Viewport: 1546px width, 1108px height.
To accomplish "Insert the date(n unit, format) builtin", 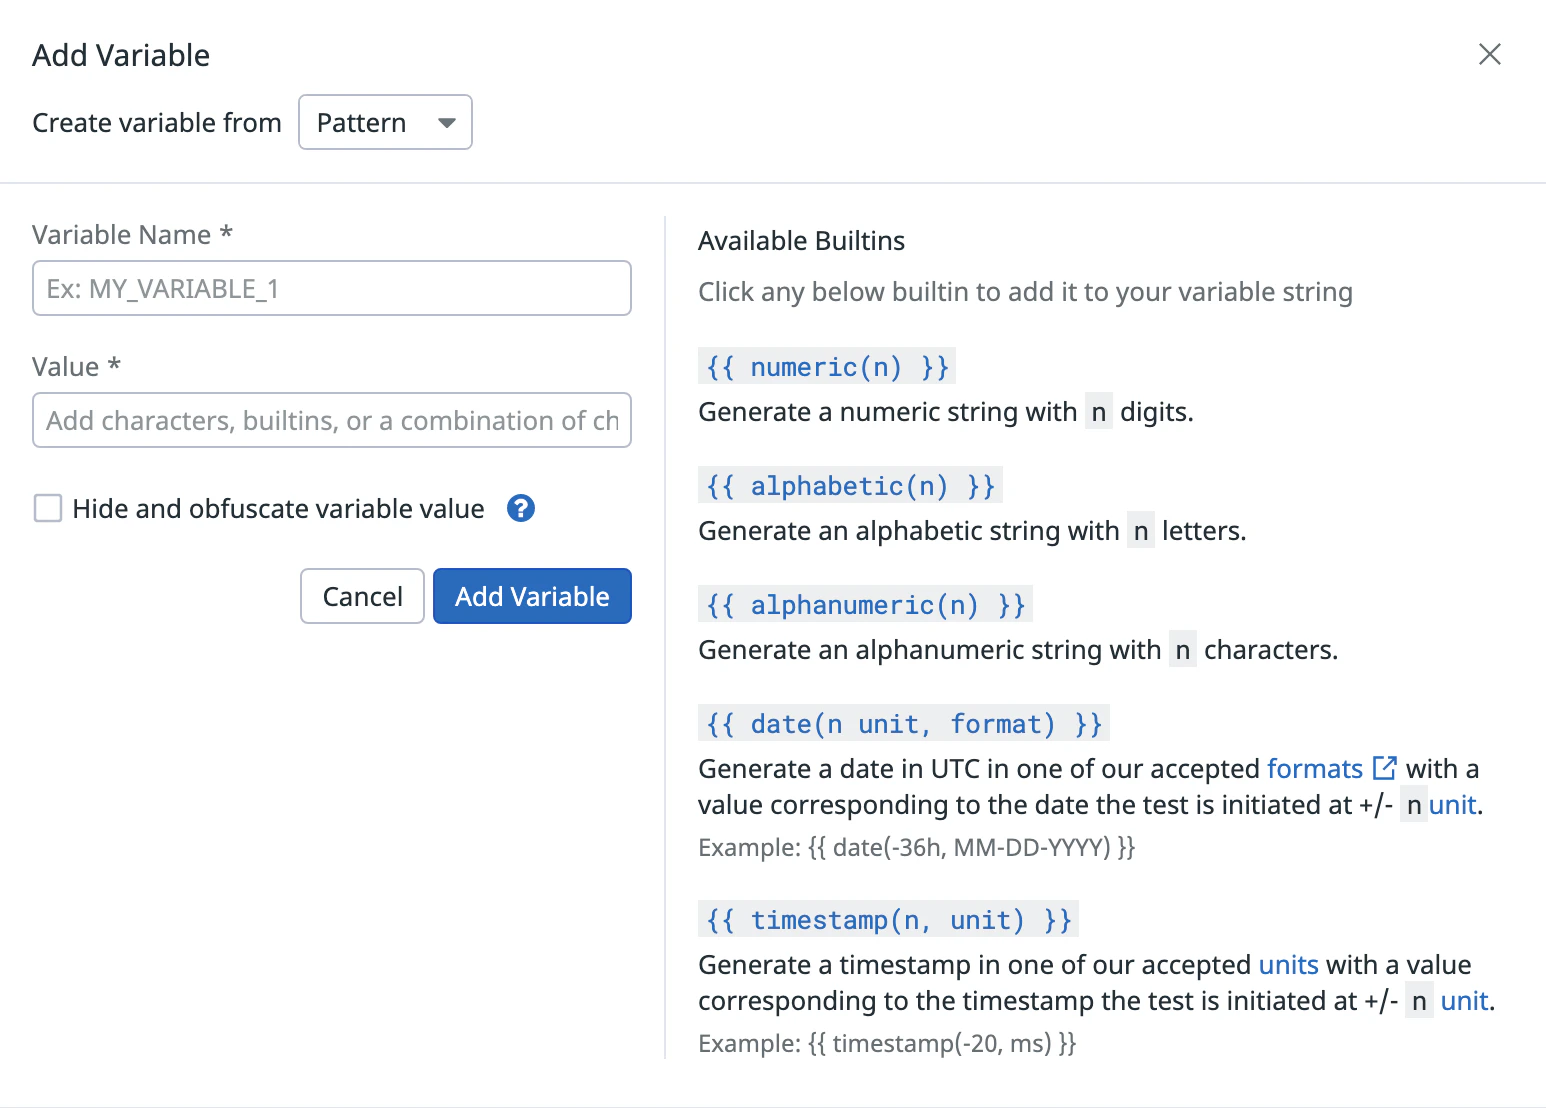I will [904, 724].
